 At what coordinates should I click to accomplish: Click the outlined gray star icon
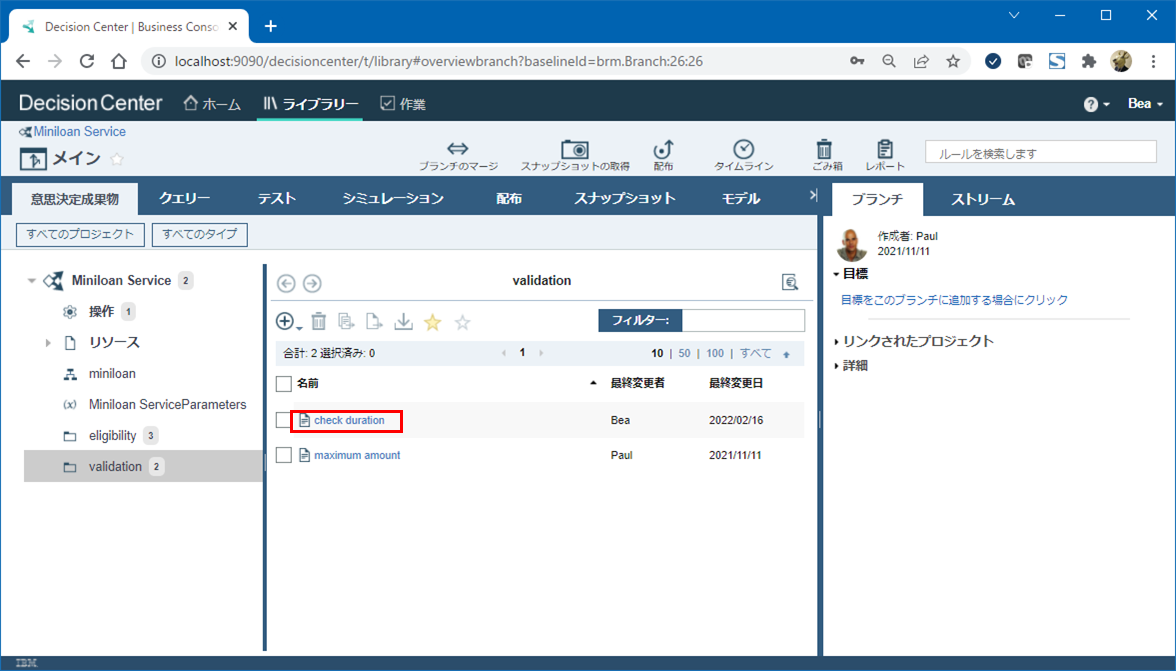pyautogui.click(x=463, y=322)
